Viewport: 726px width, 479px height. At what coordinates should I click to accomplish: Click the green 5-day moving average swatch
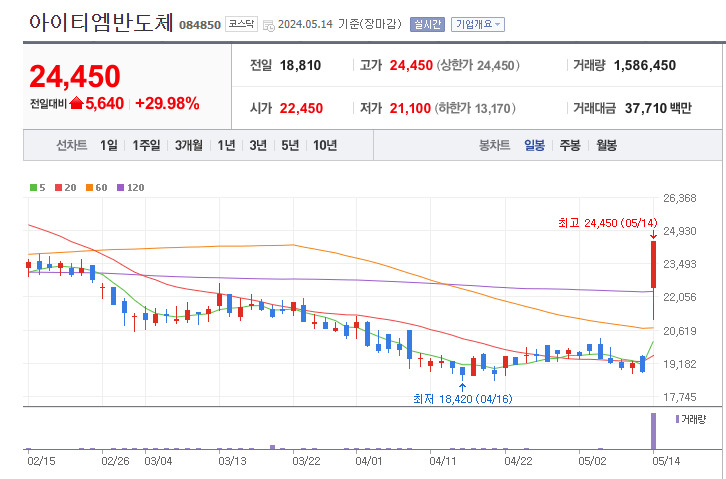(33, 187)
